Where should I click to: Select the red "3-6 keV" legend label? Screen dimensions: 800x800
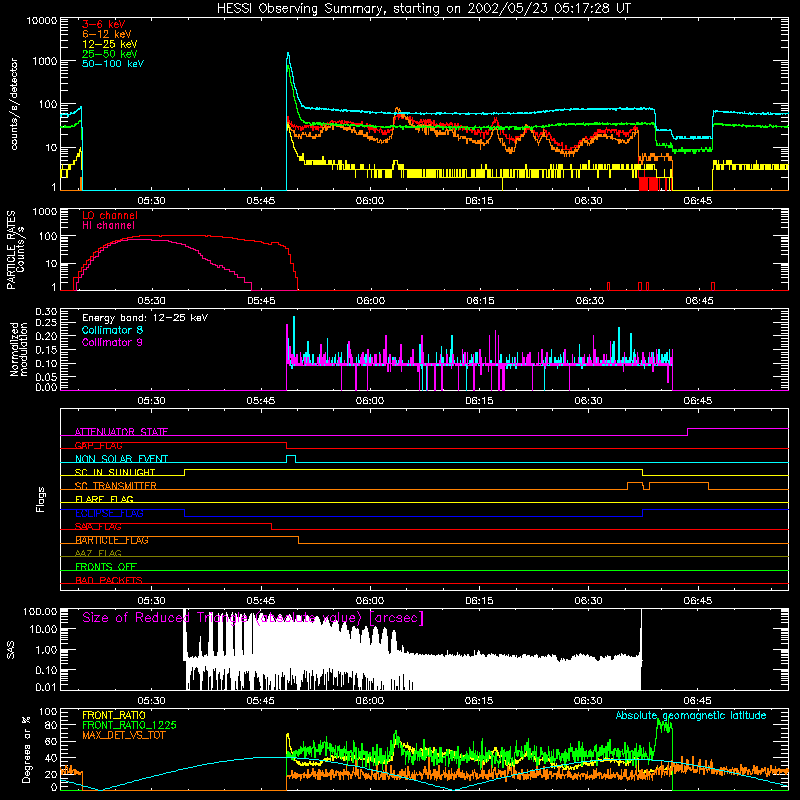coord(104,24)
